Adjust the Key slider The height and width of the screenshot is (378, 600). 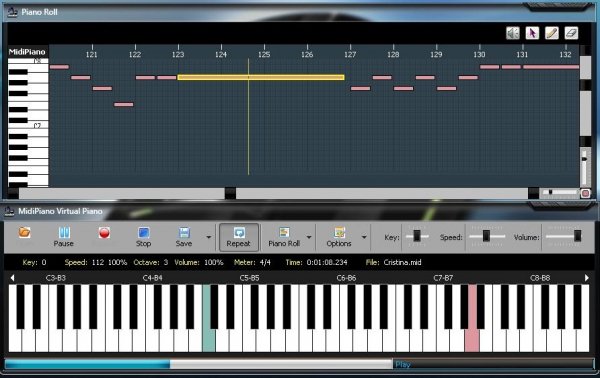tap(417, 236)
